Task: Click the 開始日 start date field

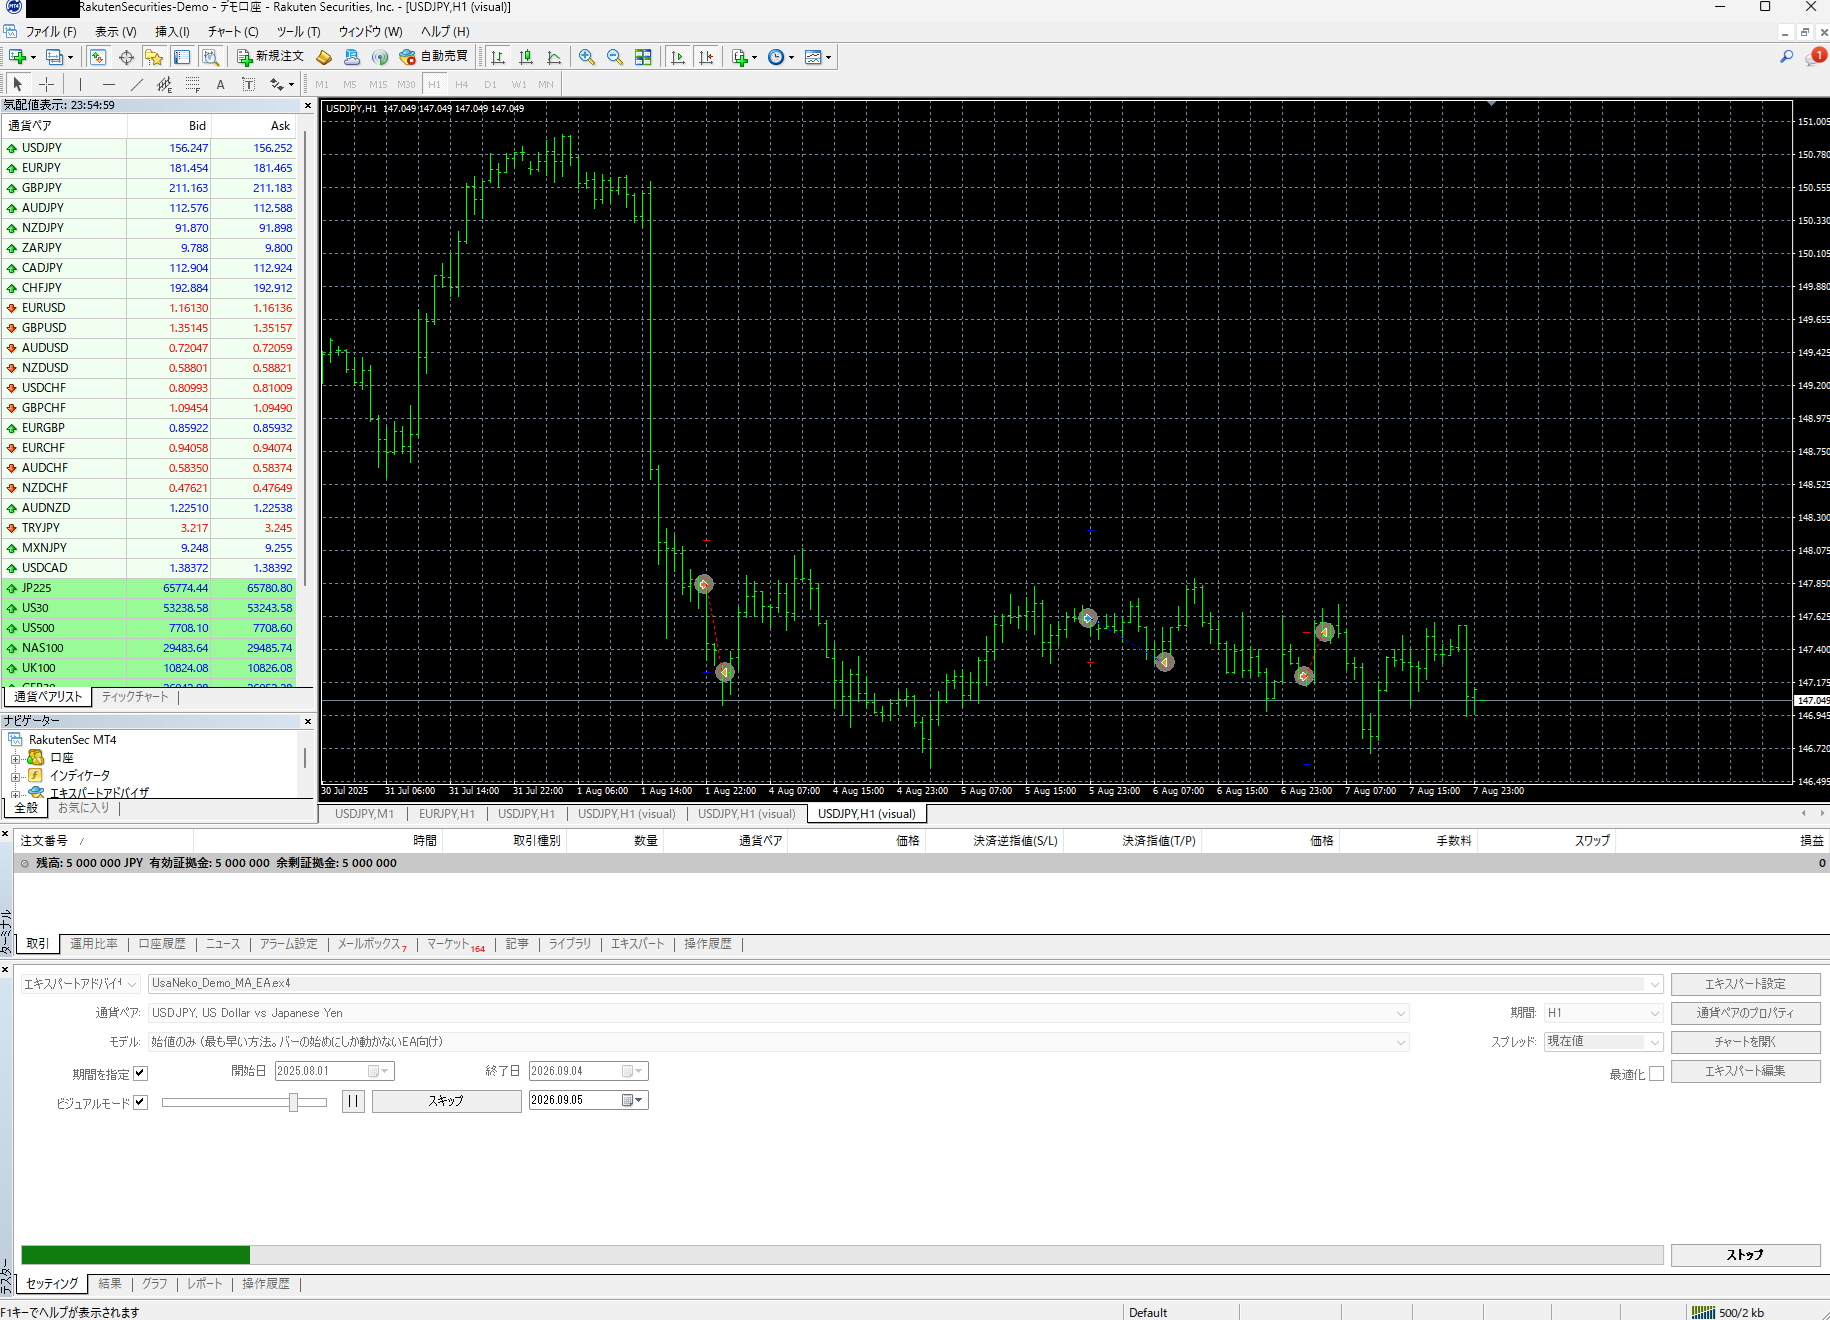Action: coord(334,1071)
